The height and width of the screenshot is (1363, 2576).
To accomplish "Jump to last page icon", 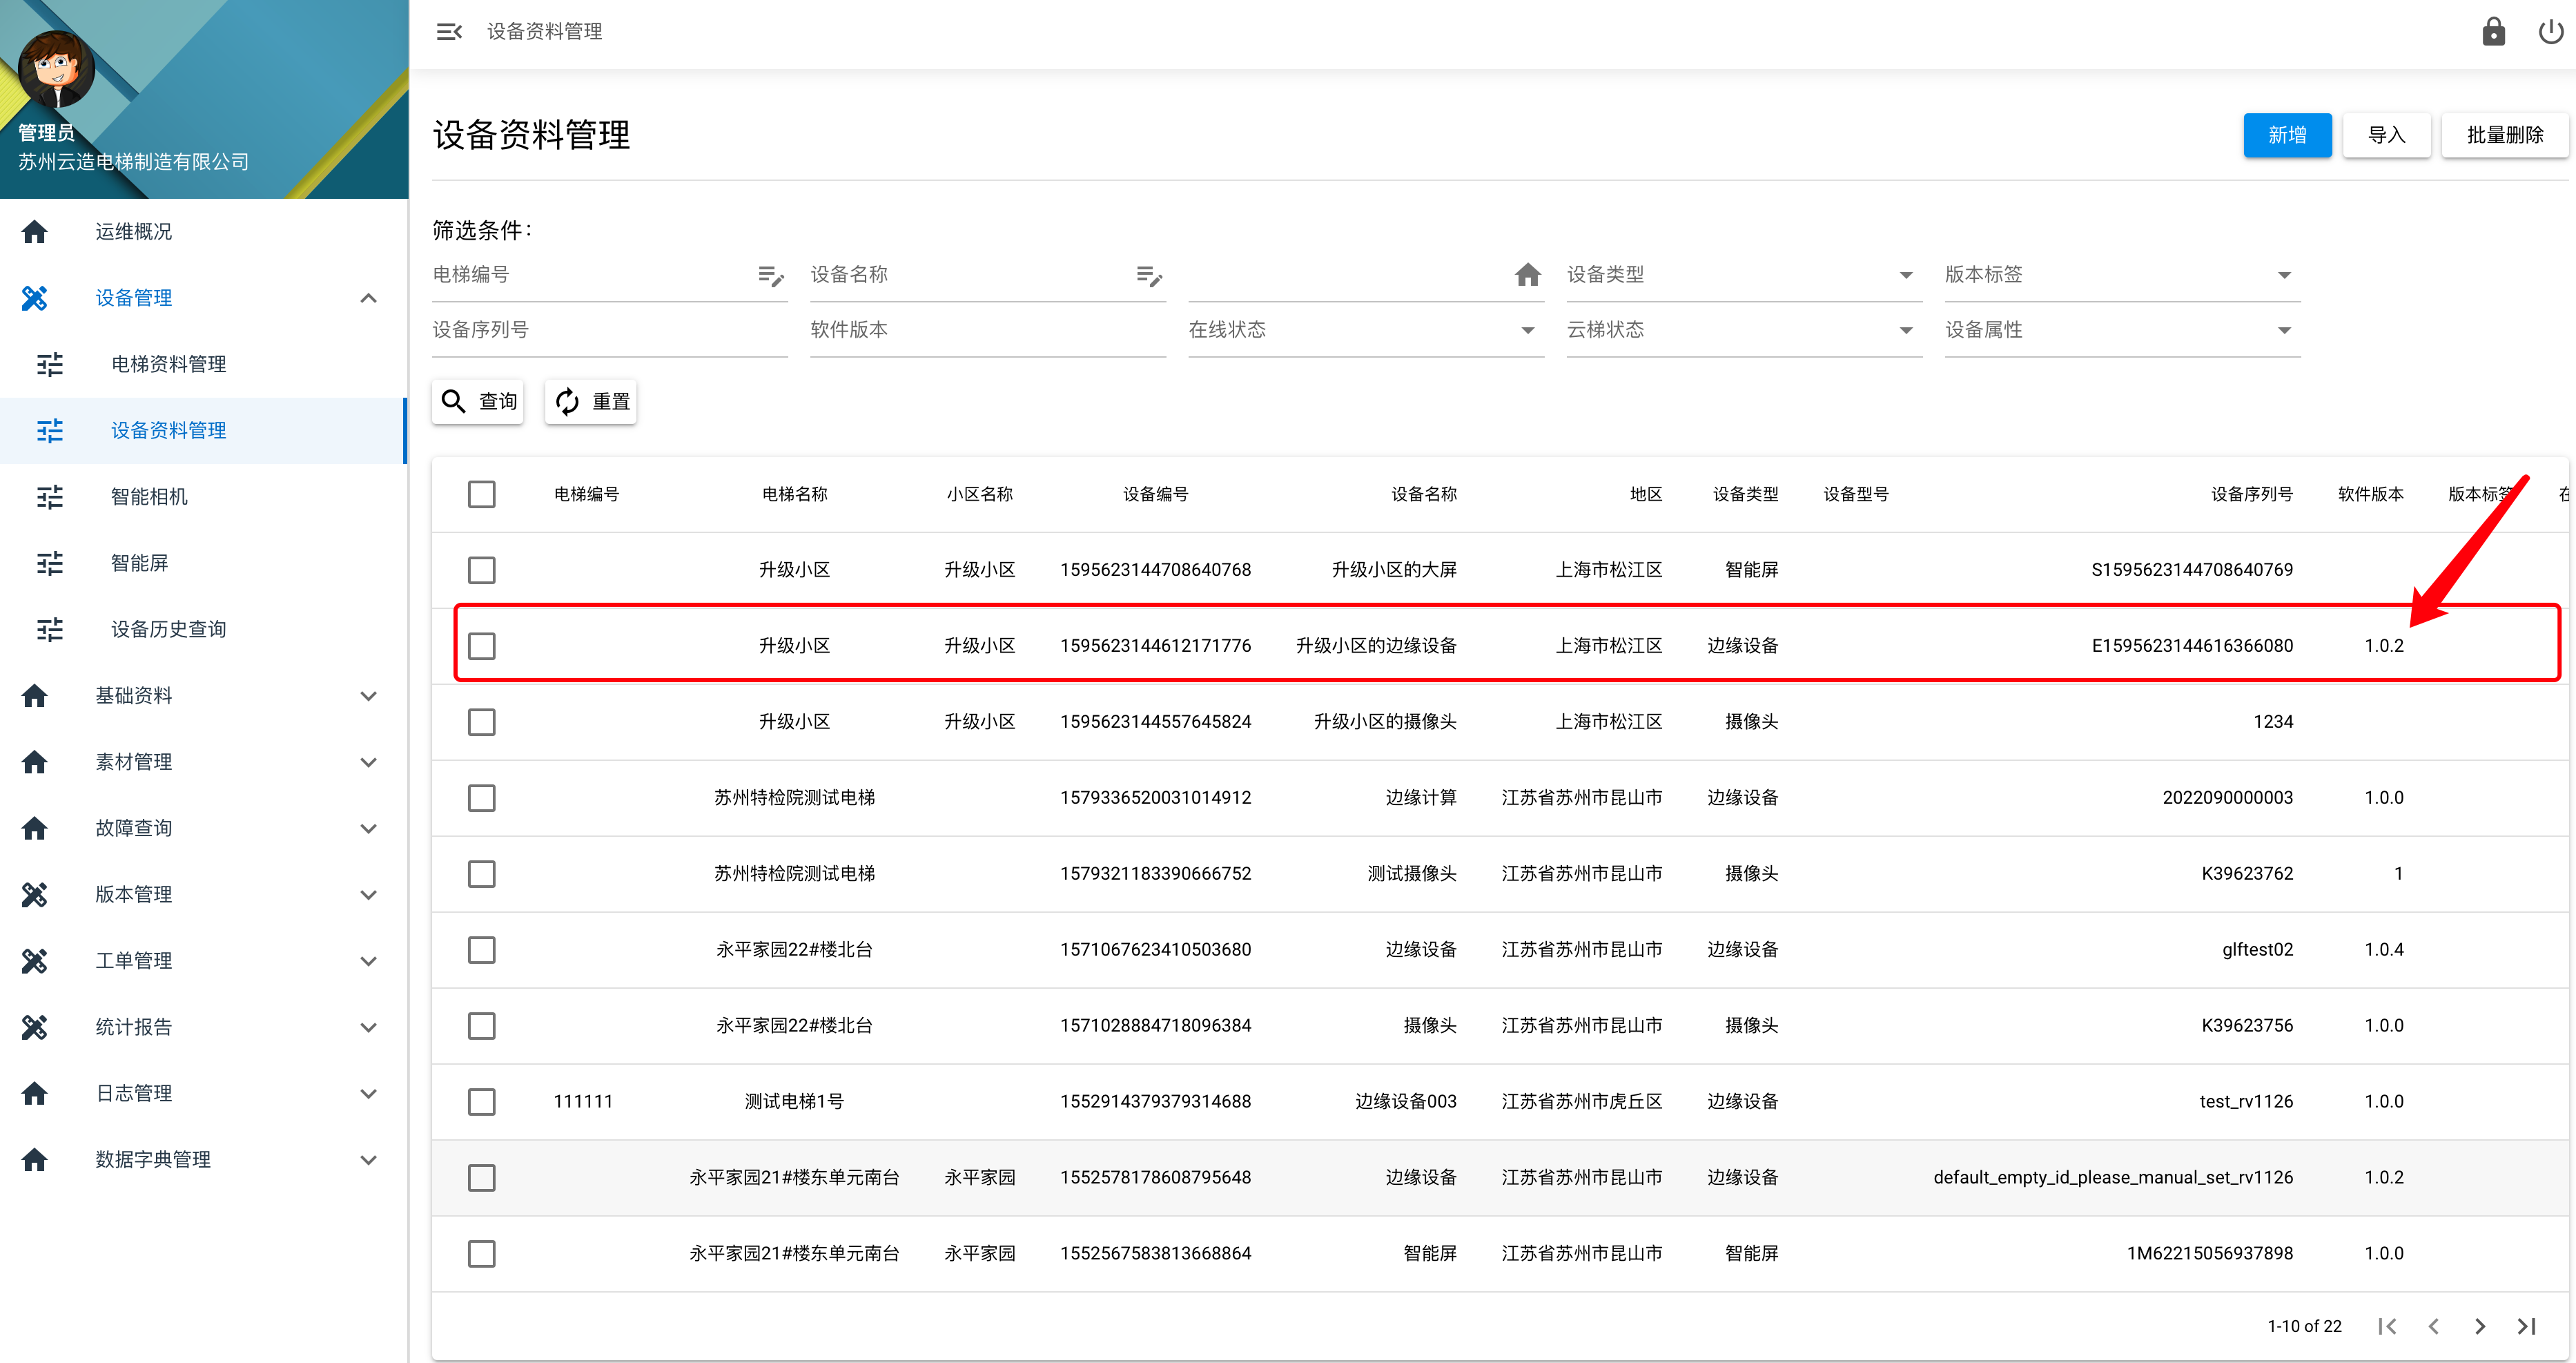I will pyautogui.click(x=2527, y=1326).
